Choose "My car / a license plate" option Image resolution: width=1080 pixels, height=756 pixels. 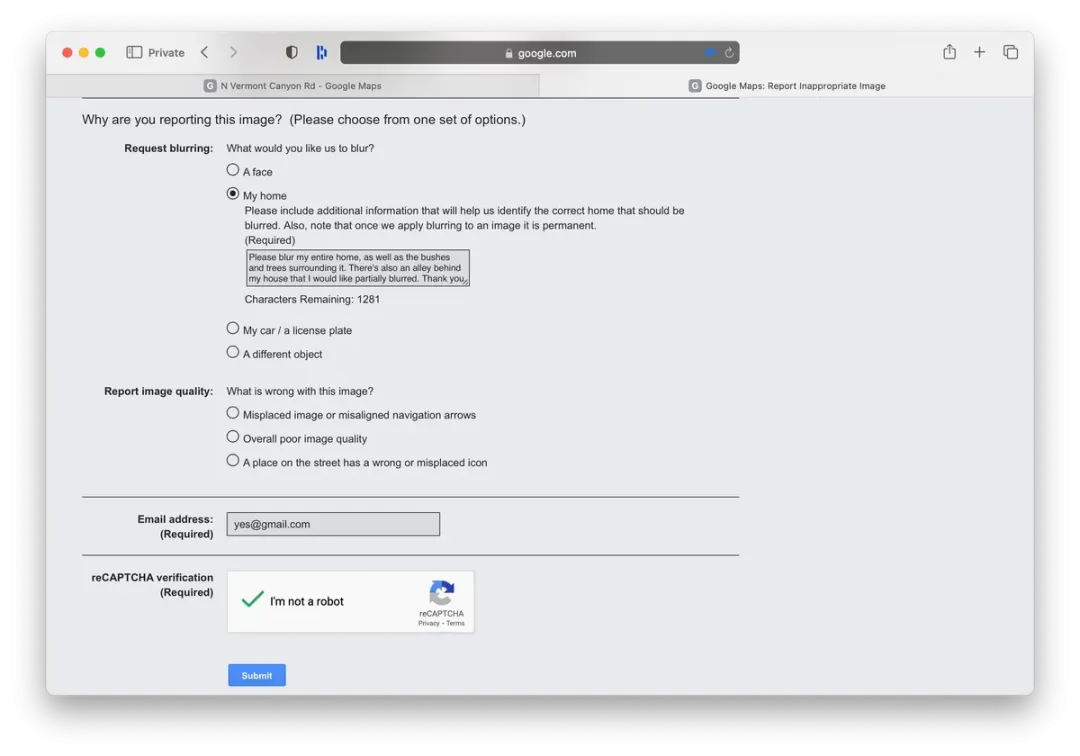point(233,328)
